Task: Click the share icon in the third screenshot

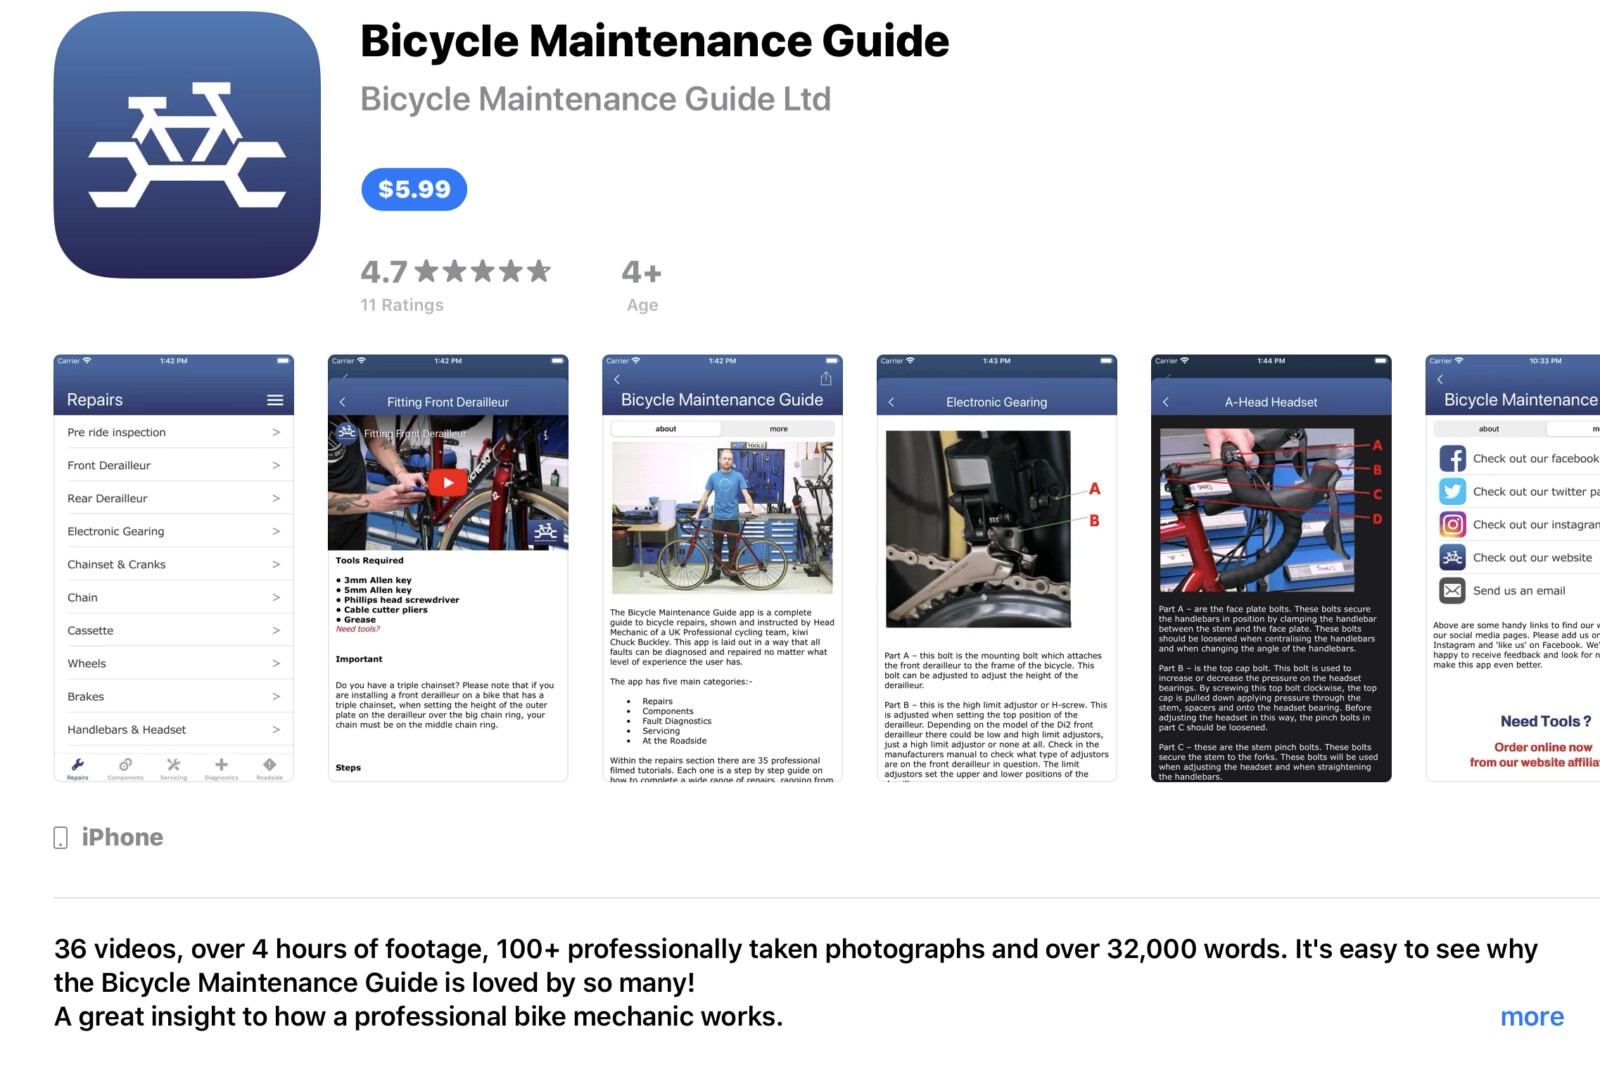Action: (x=826, y=378)
